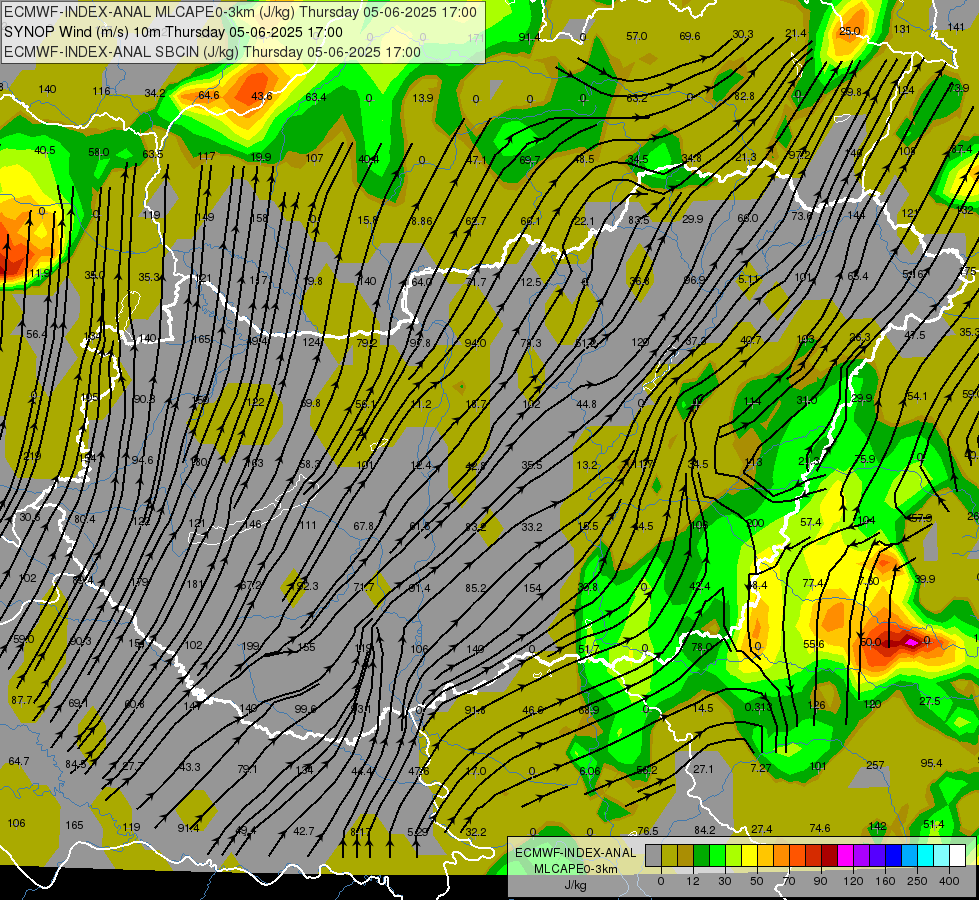
Task: Click the legend label MLCAPE0-3km
Action: [575, 869]
